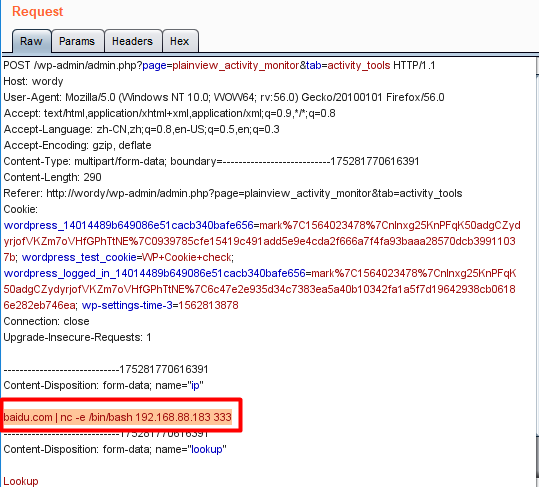Click the wordpress_test_cookie parameter name

point(79,257)
